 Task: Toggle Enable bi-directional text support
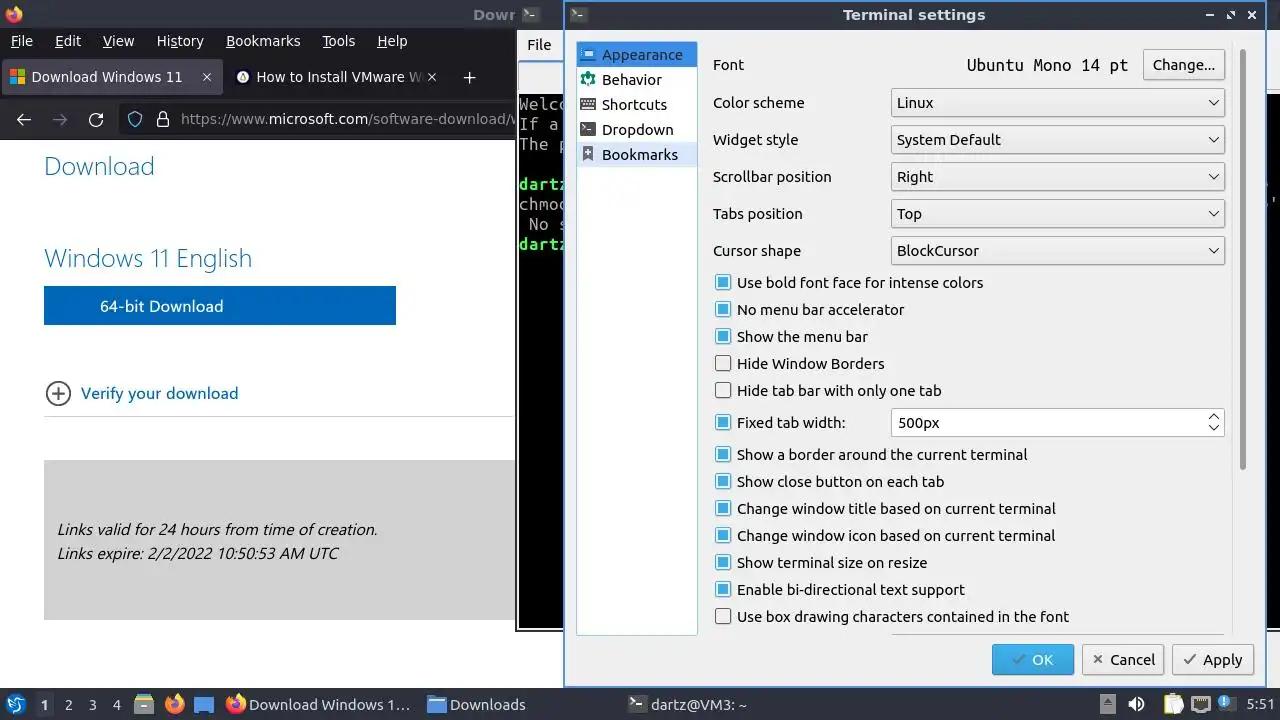(x=723, y=590)
